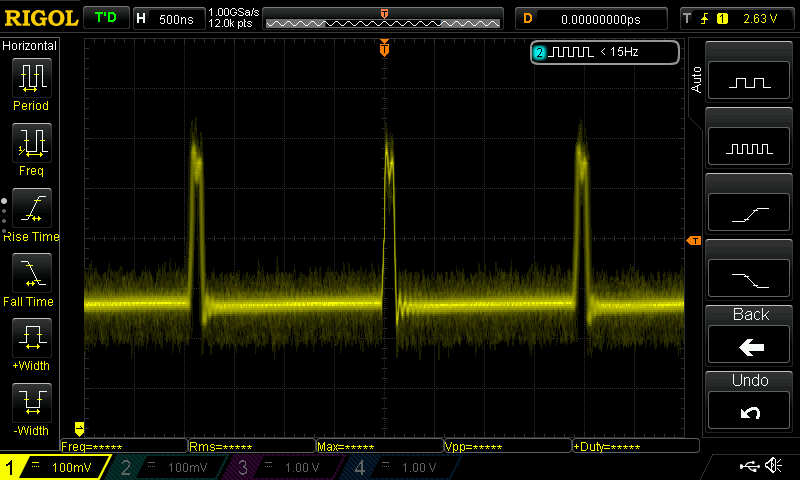Click the trigger level 2.63 V readout
The width and height of the screenshot is (800, 480).
coord(760,19)
